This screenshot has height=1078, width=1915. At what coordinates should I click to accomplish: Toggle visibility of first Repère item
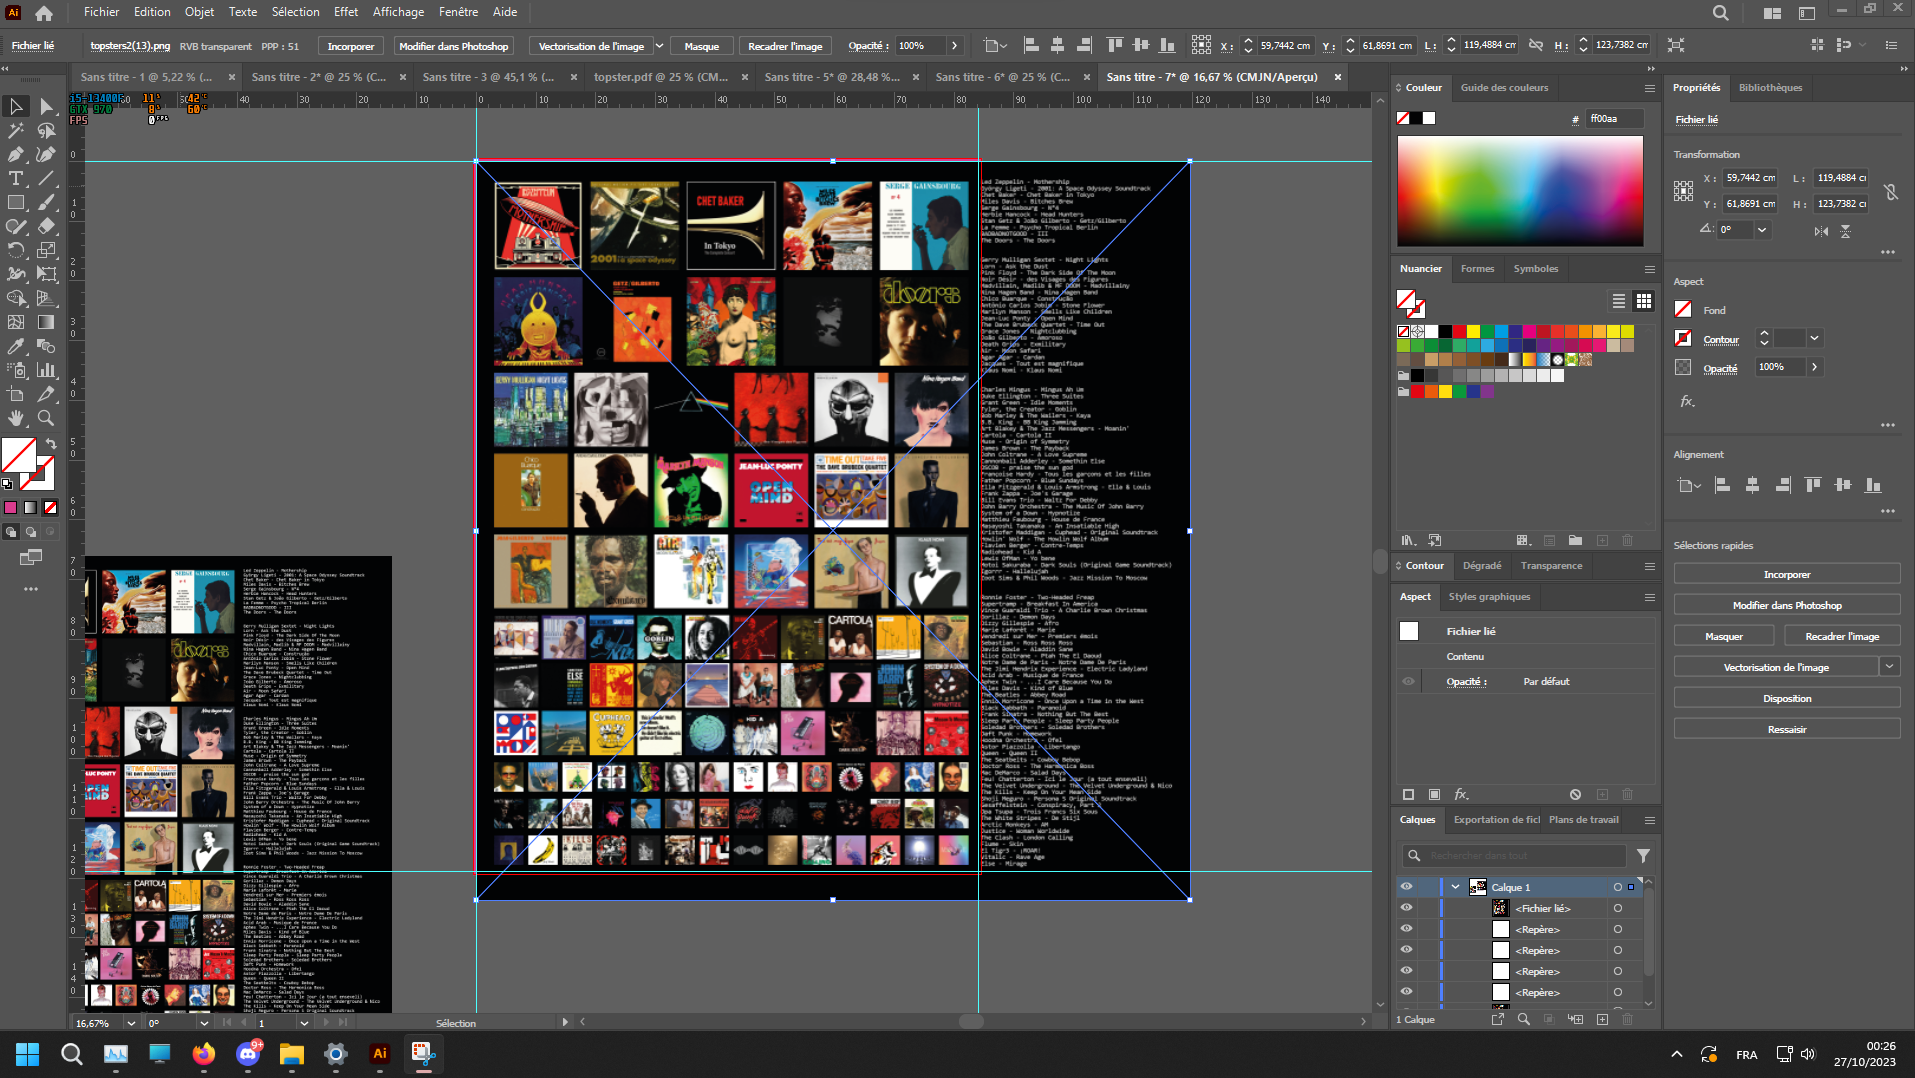[x=1406, y=929]
